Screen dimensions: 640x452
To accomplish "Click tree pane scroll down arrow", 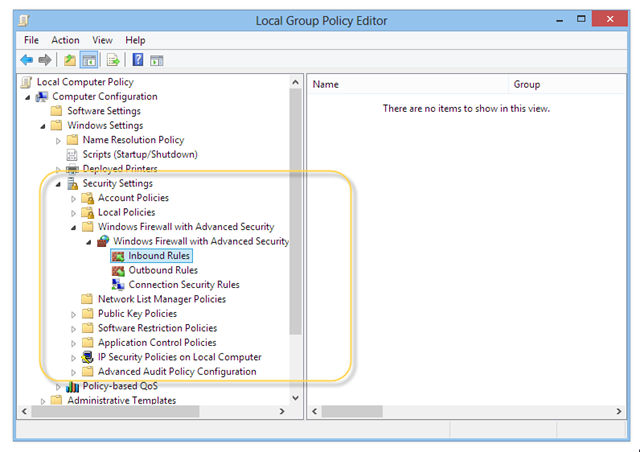I will click(x=296, y=398).
